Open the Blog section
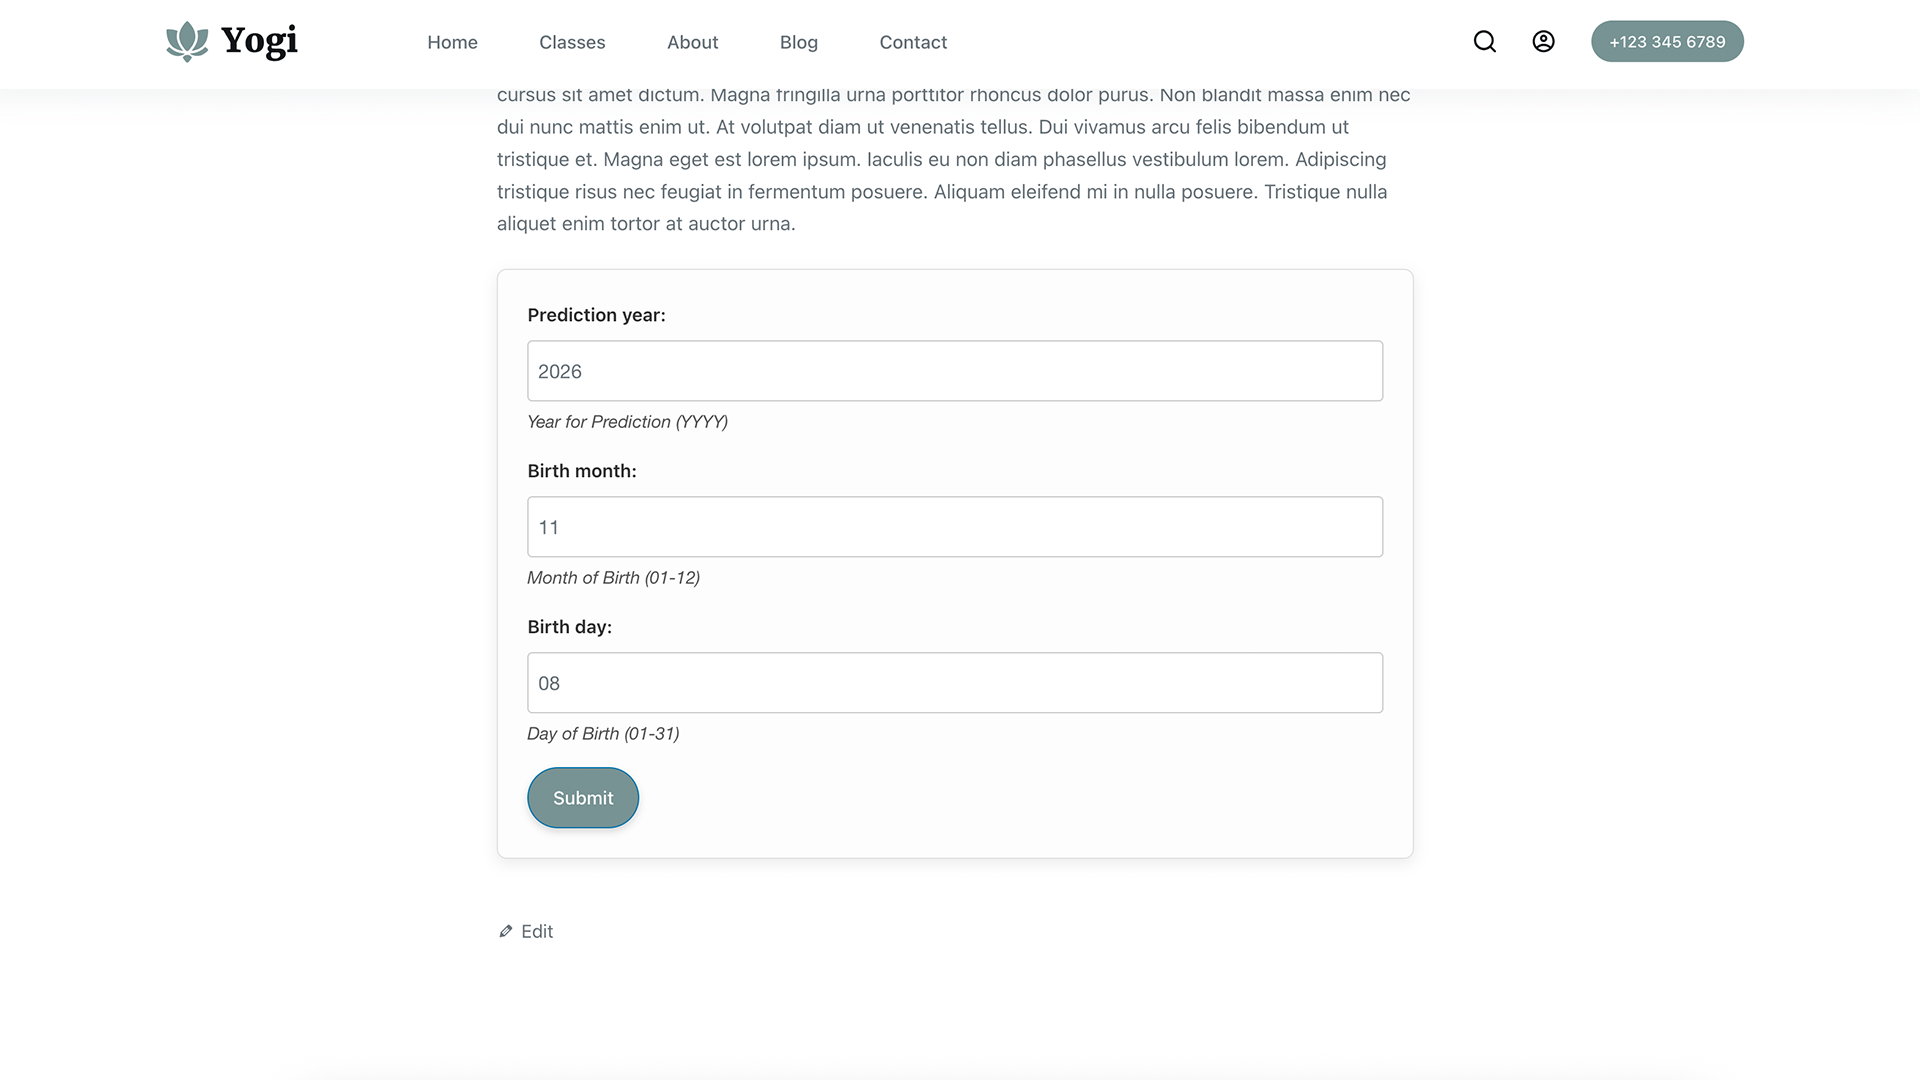This screenshot has height=1080, width=1920. 798,42
